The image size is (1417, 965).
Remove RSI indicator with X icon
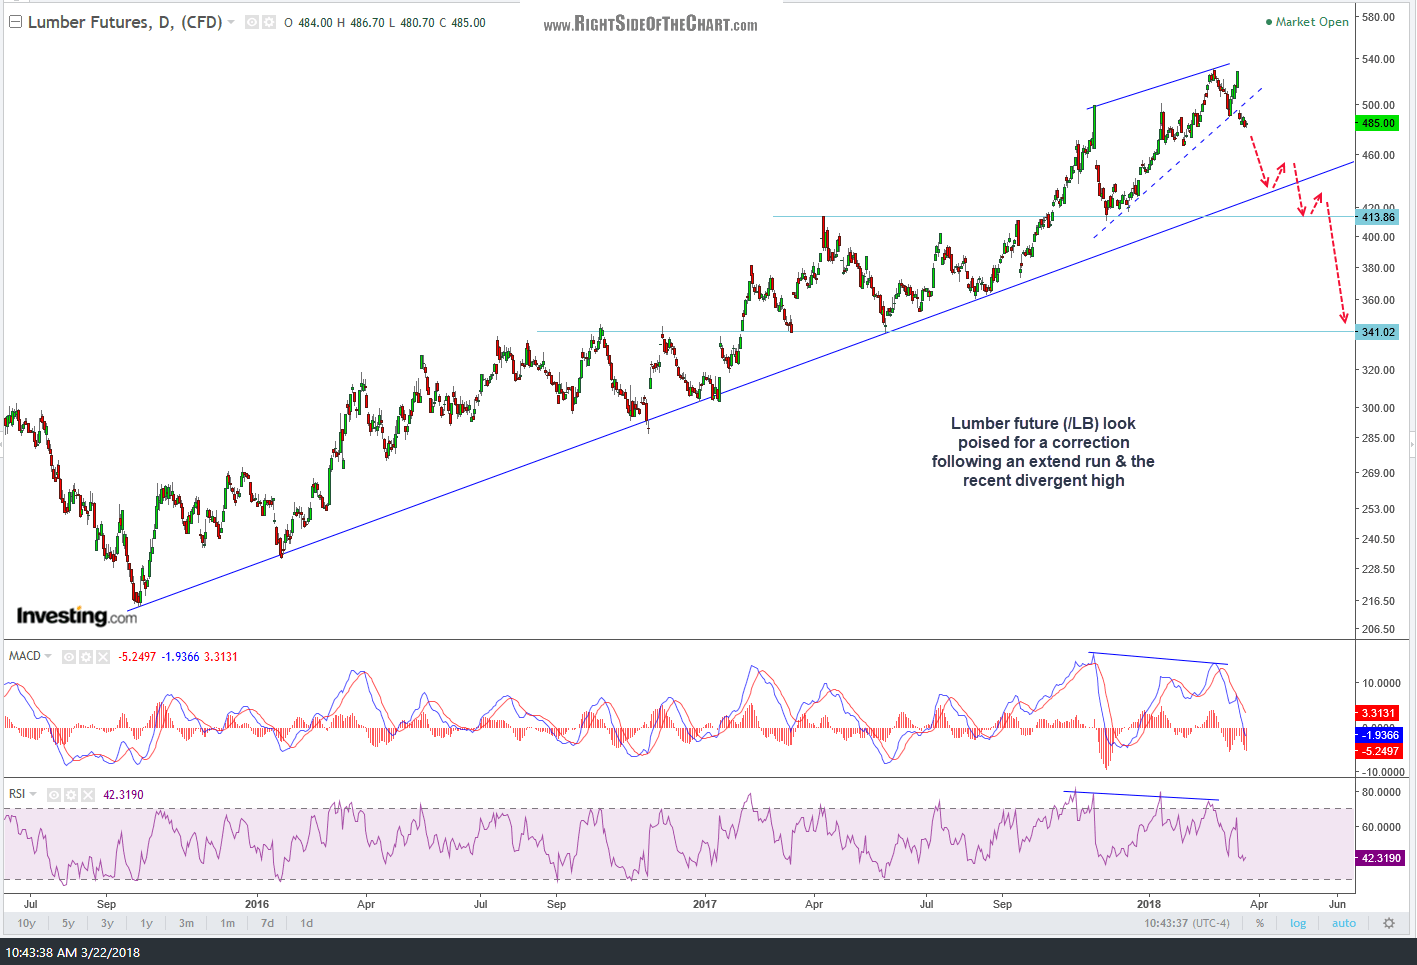(x=88, y=794)
